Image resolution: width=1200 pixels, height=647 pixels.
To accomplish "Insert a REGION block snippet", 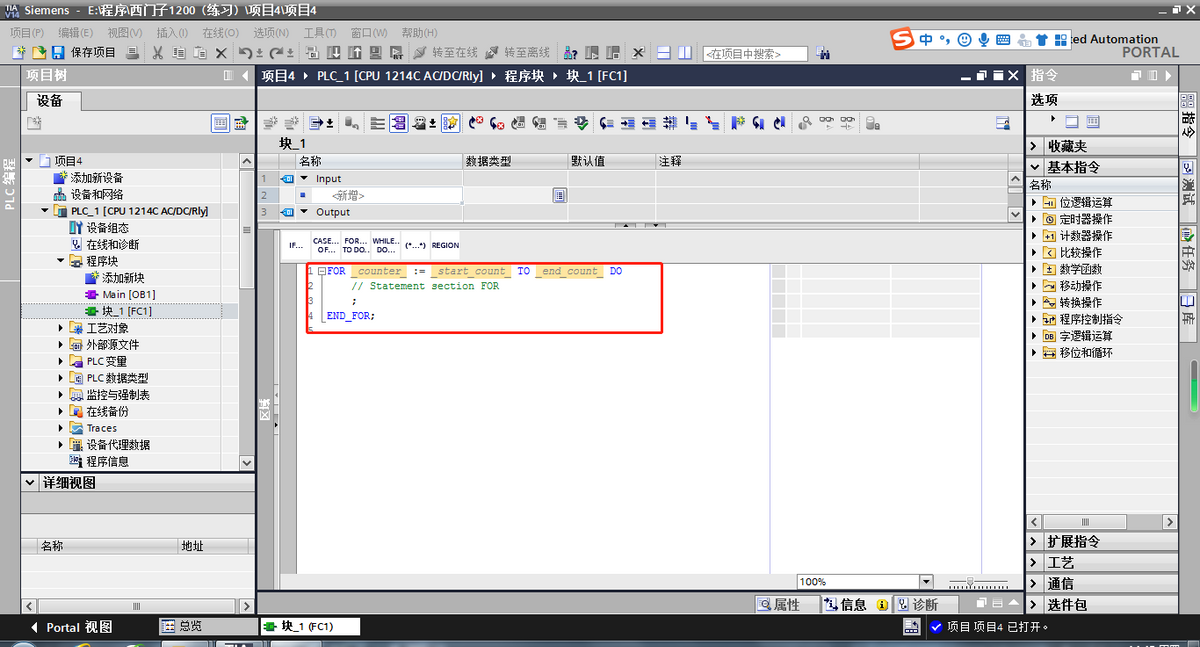I will 445,245.
